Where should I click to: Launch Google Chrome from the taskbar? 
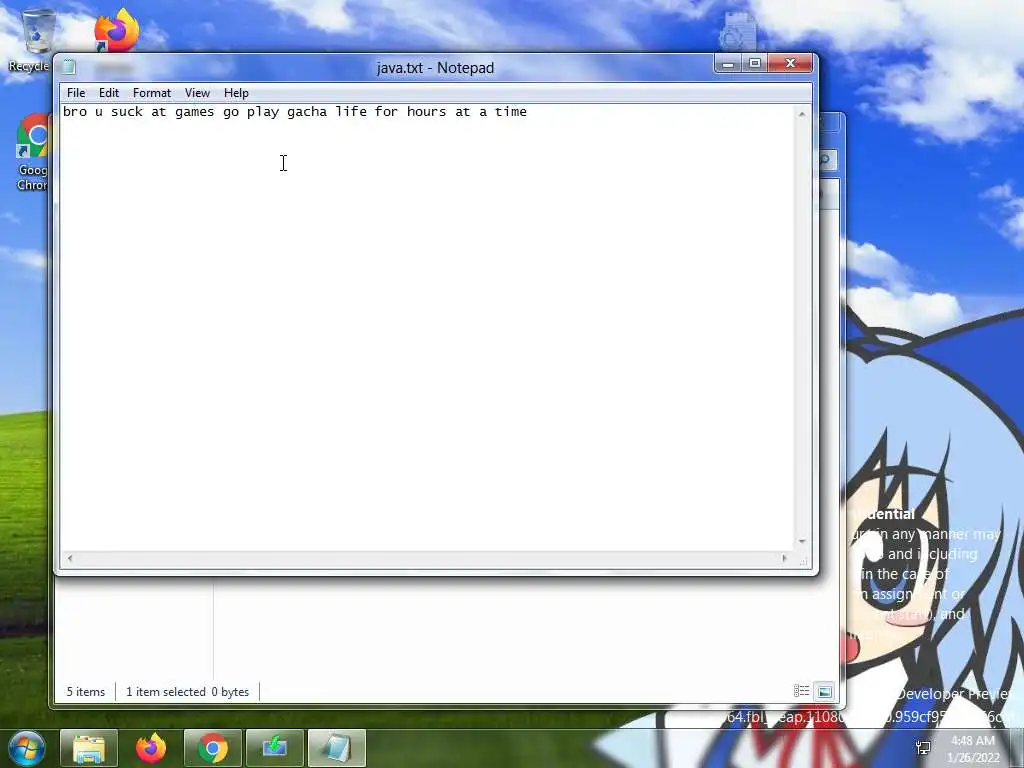point(213,748)
